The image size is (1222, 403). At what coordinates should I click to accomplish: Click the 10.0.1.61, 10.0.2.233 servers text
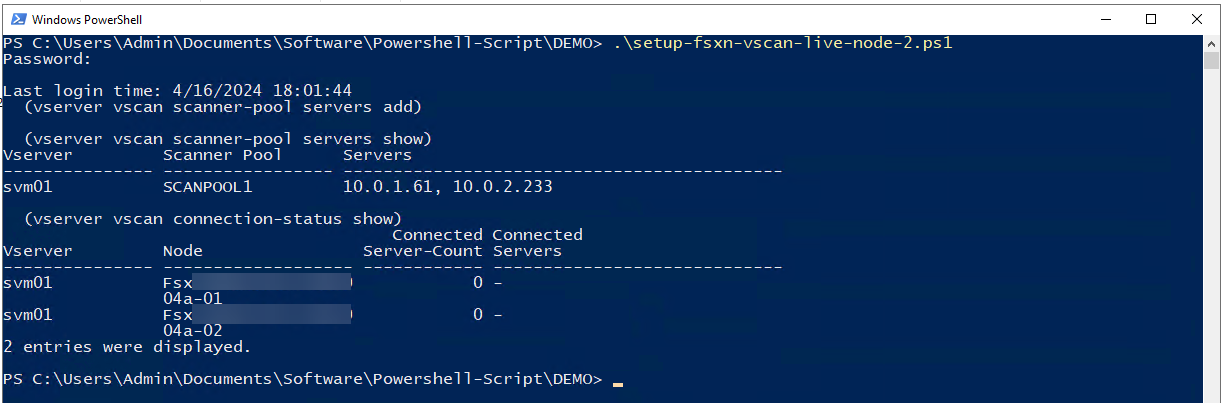coord(447,187)
